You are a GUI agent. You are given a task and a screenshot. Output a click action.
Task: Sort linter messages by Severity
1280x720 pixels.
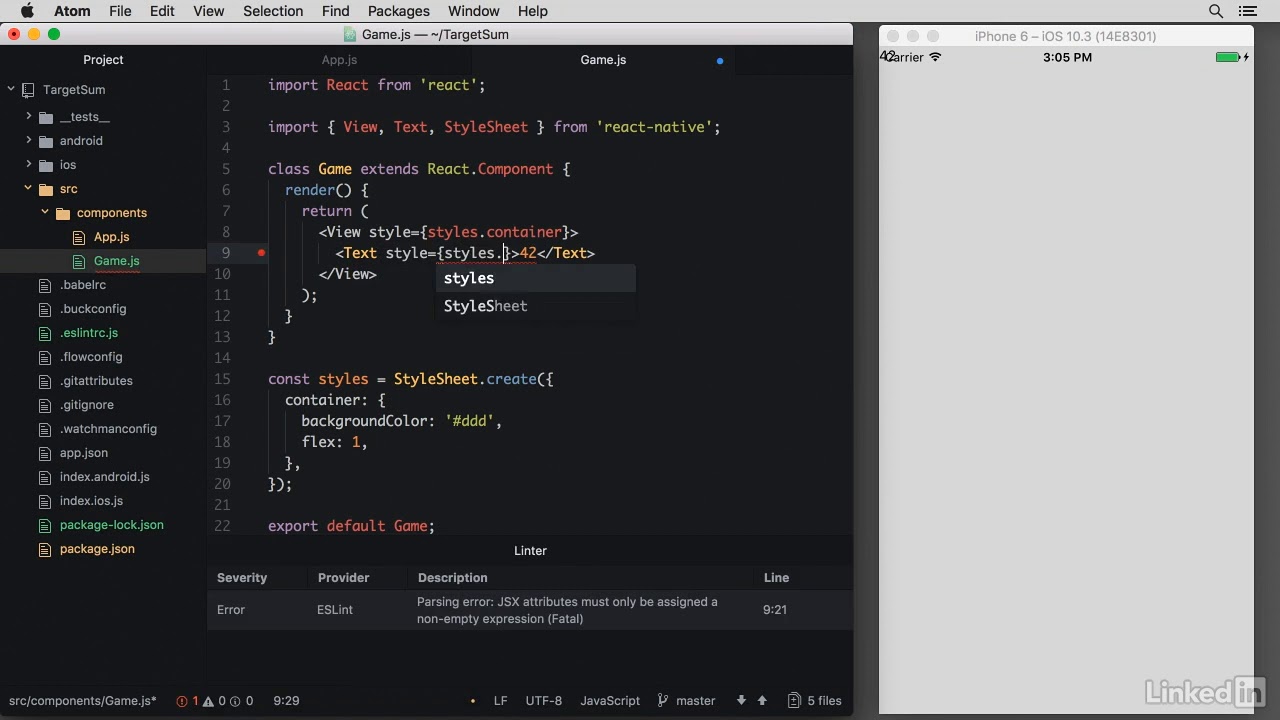tap(242, 577)
